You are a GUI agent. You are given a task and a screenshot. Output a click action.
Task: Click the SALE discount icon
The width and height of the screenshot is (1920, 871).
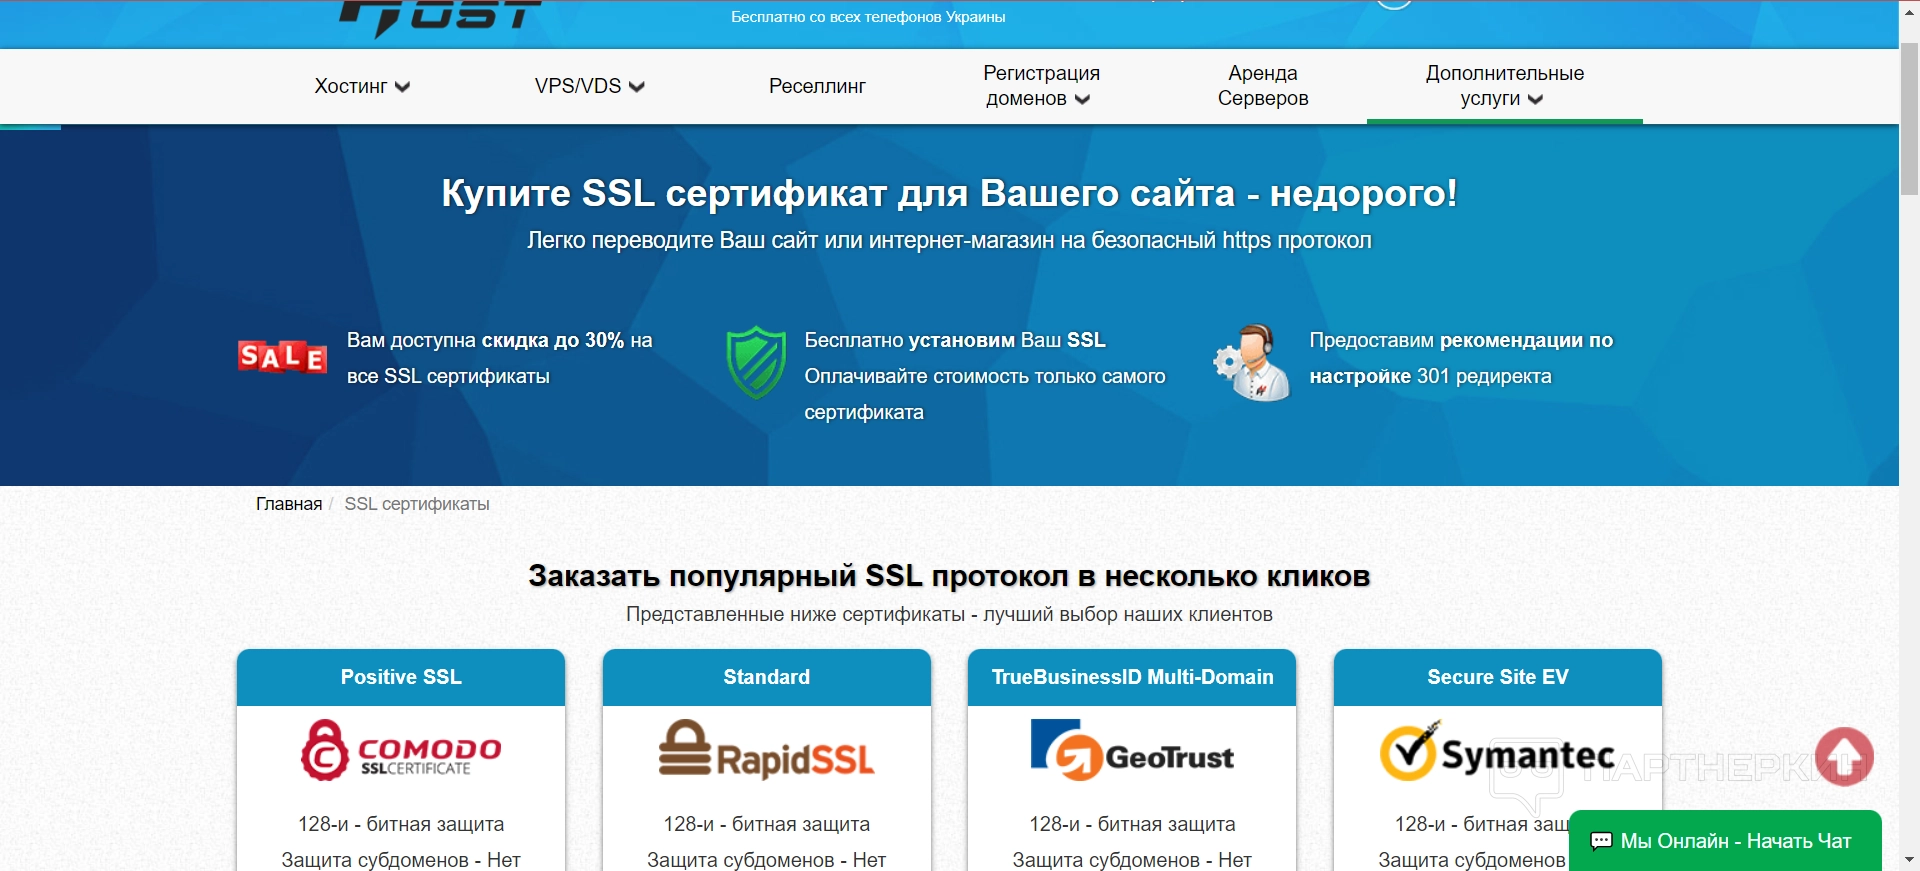[282, 357]
